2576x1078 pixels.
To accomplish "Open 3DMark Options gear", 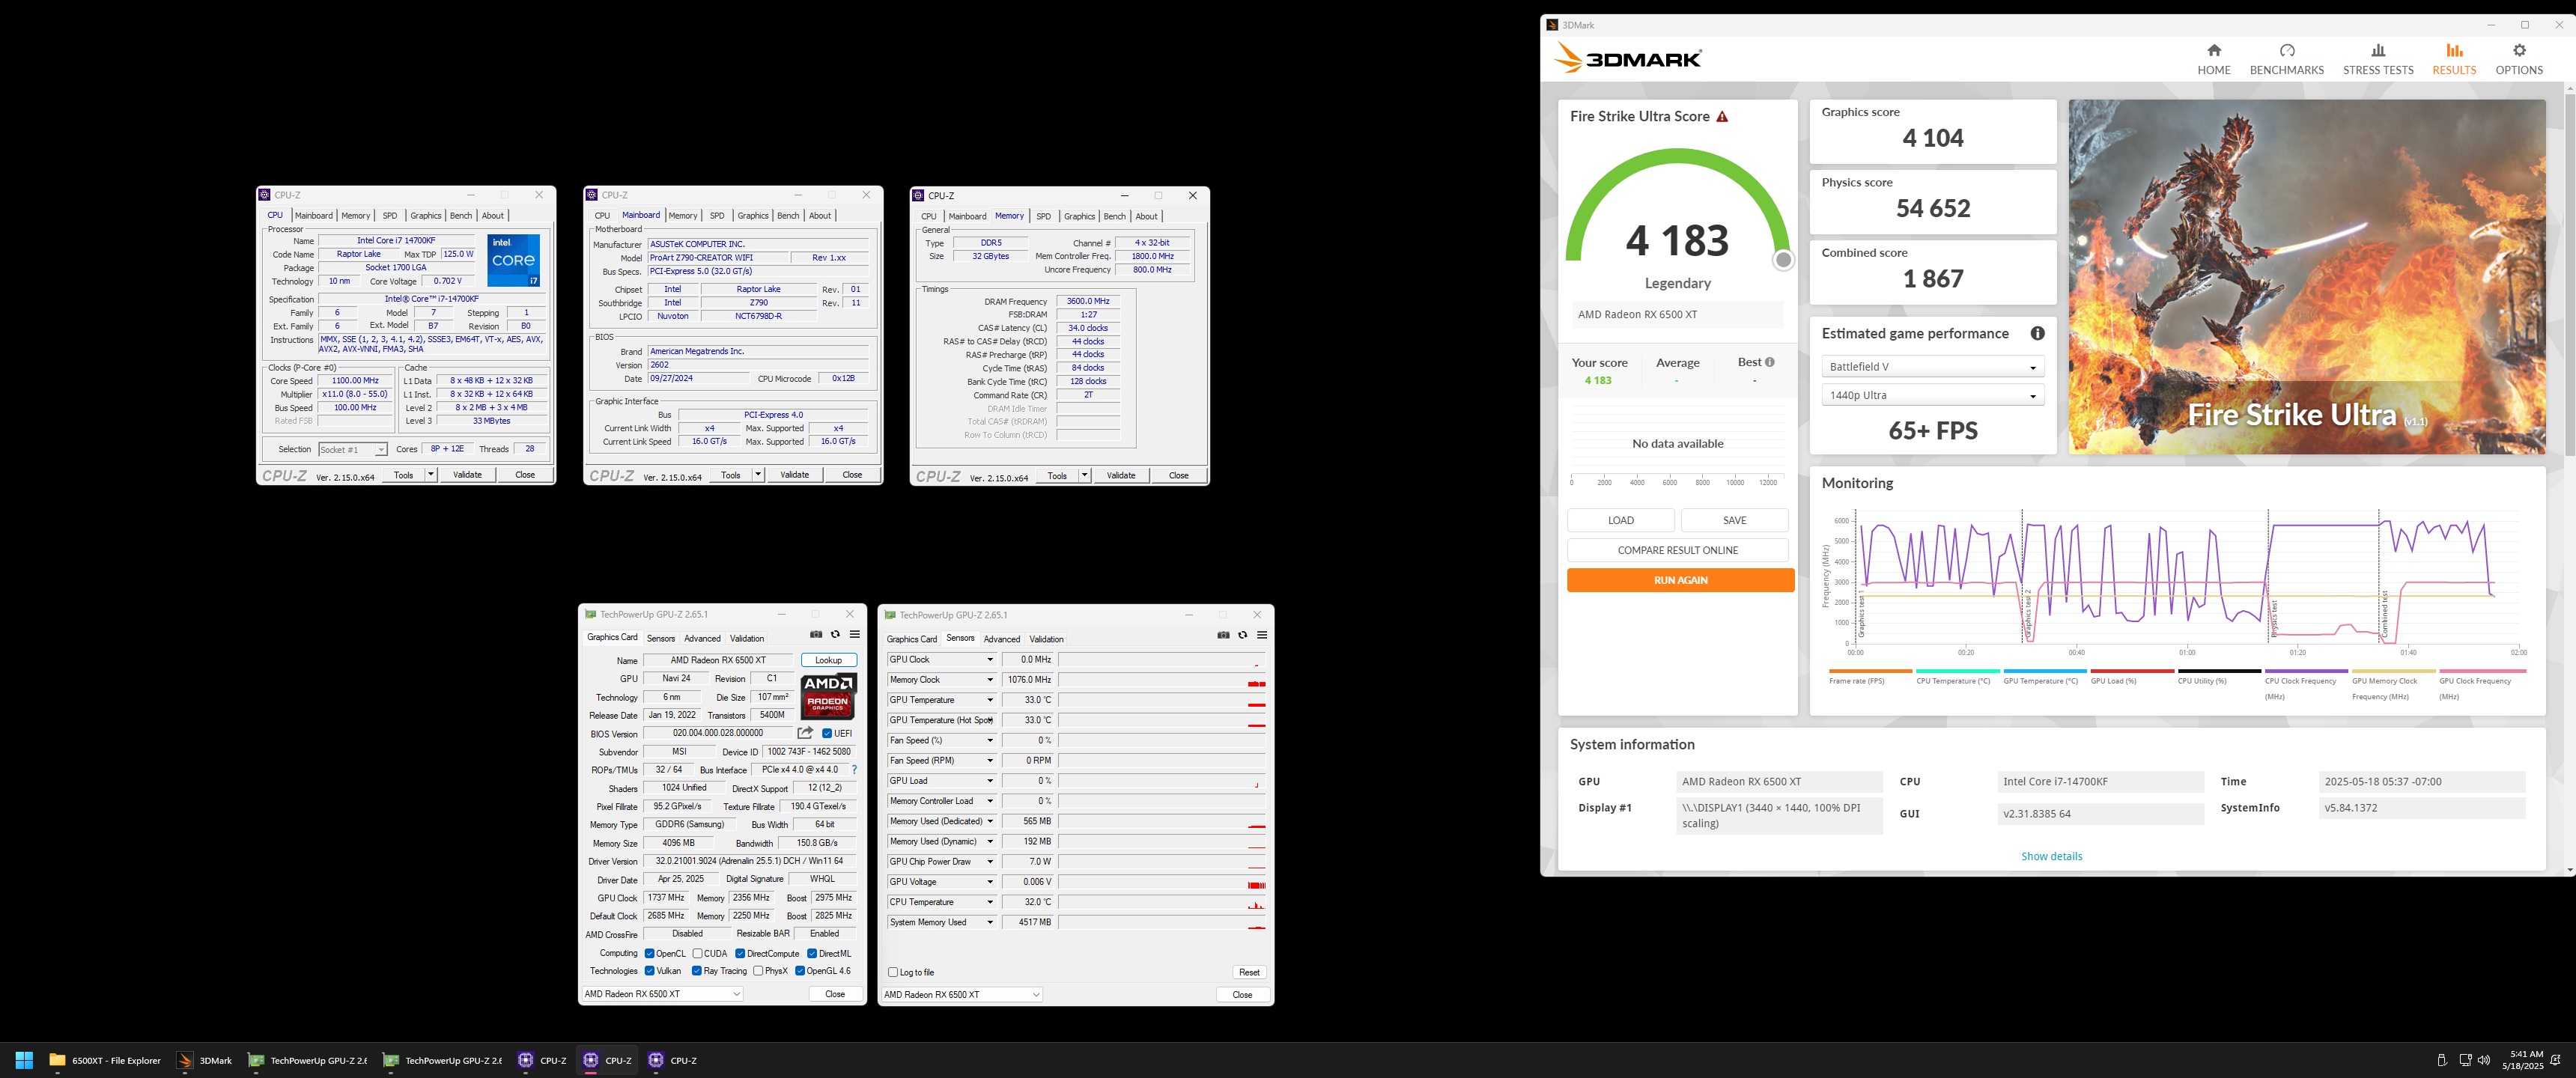I will point(2518,59).
